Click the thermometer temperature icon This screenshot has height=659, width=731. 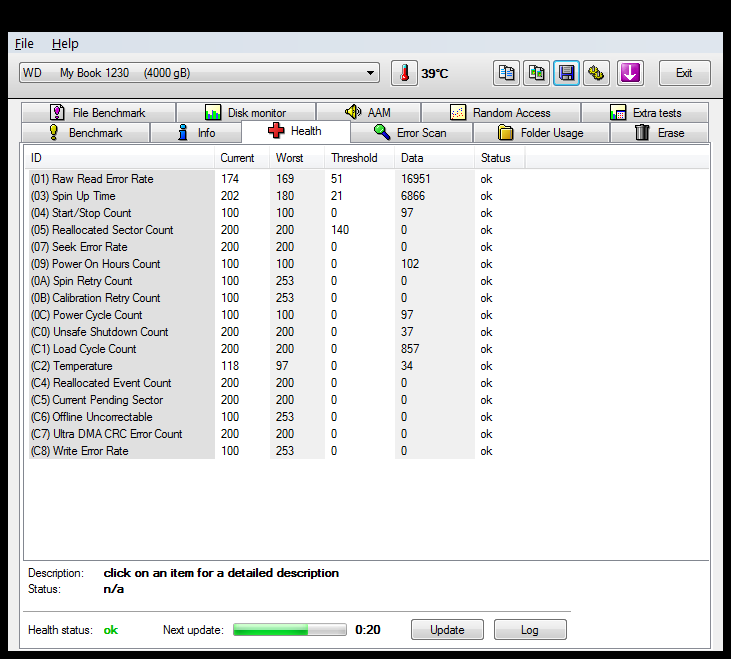tap(404, 73)
